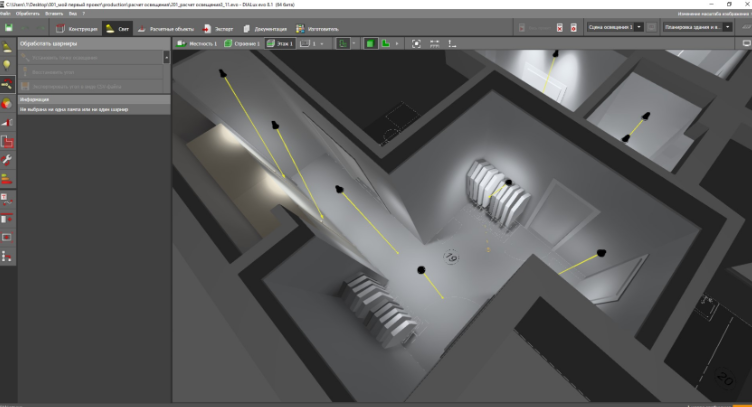
Task: Click the monitor icon at view bar end
Action: pyautogui.click(x=746, y=44)
